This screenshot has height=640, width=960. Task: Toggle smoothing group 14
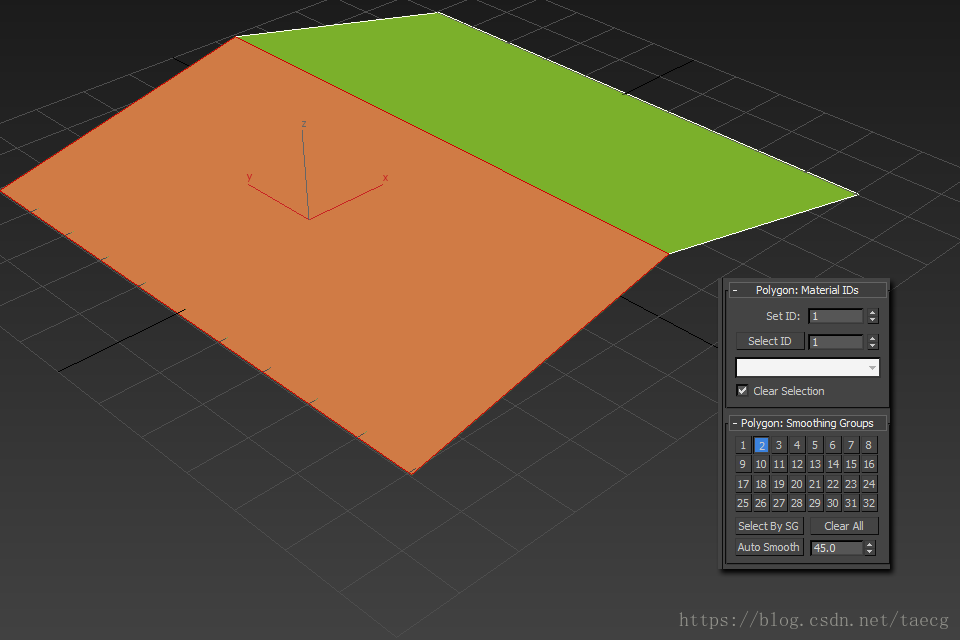click(833, 464)
